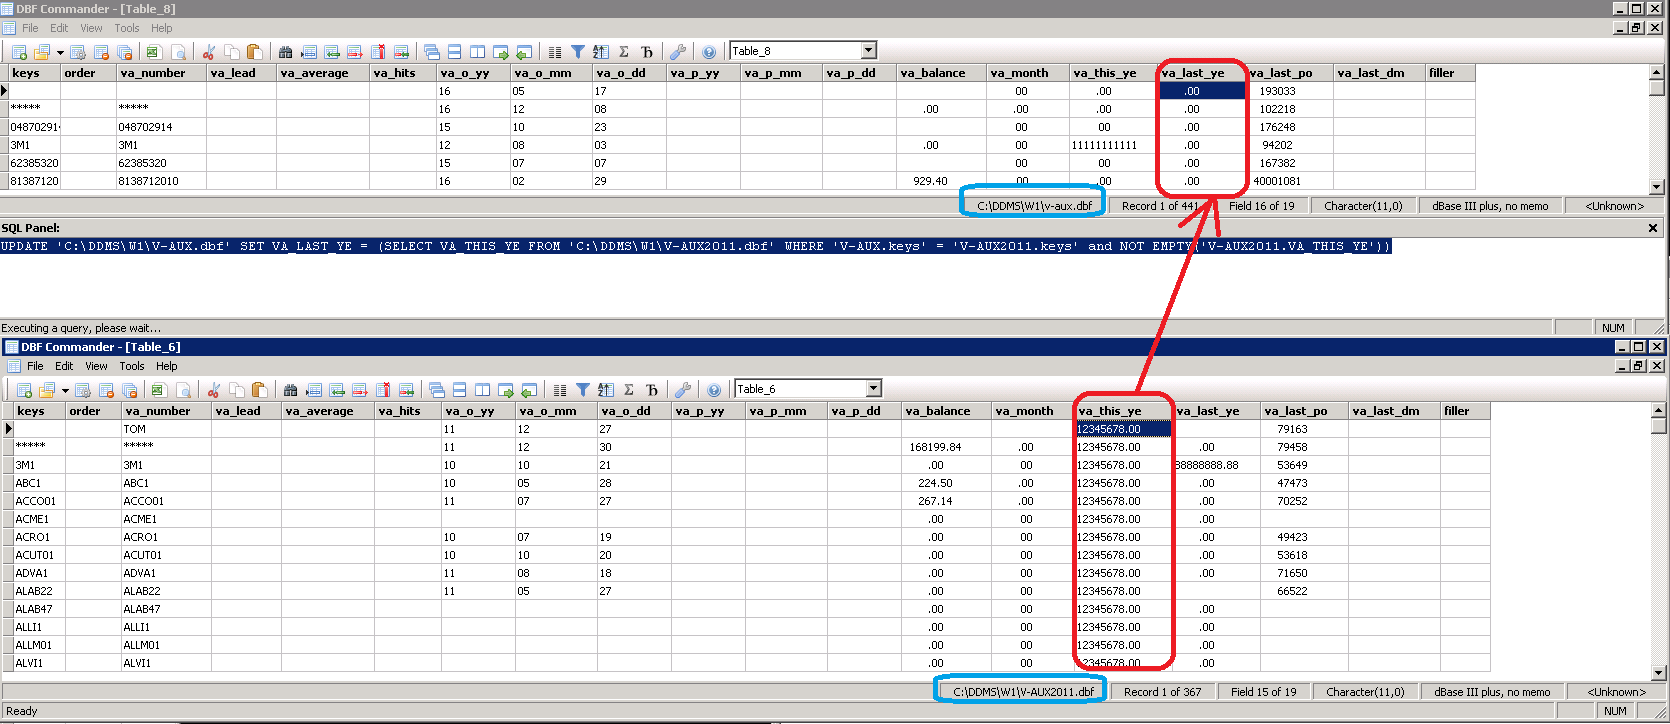Click Delete record red-X icon in Table_8 toolbar
This screenshot has height=724, width=1670.
pos(378,52)
